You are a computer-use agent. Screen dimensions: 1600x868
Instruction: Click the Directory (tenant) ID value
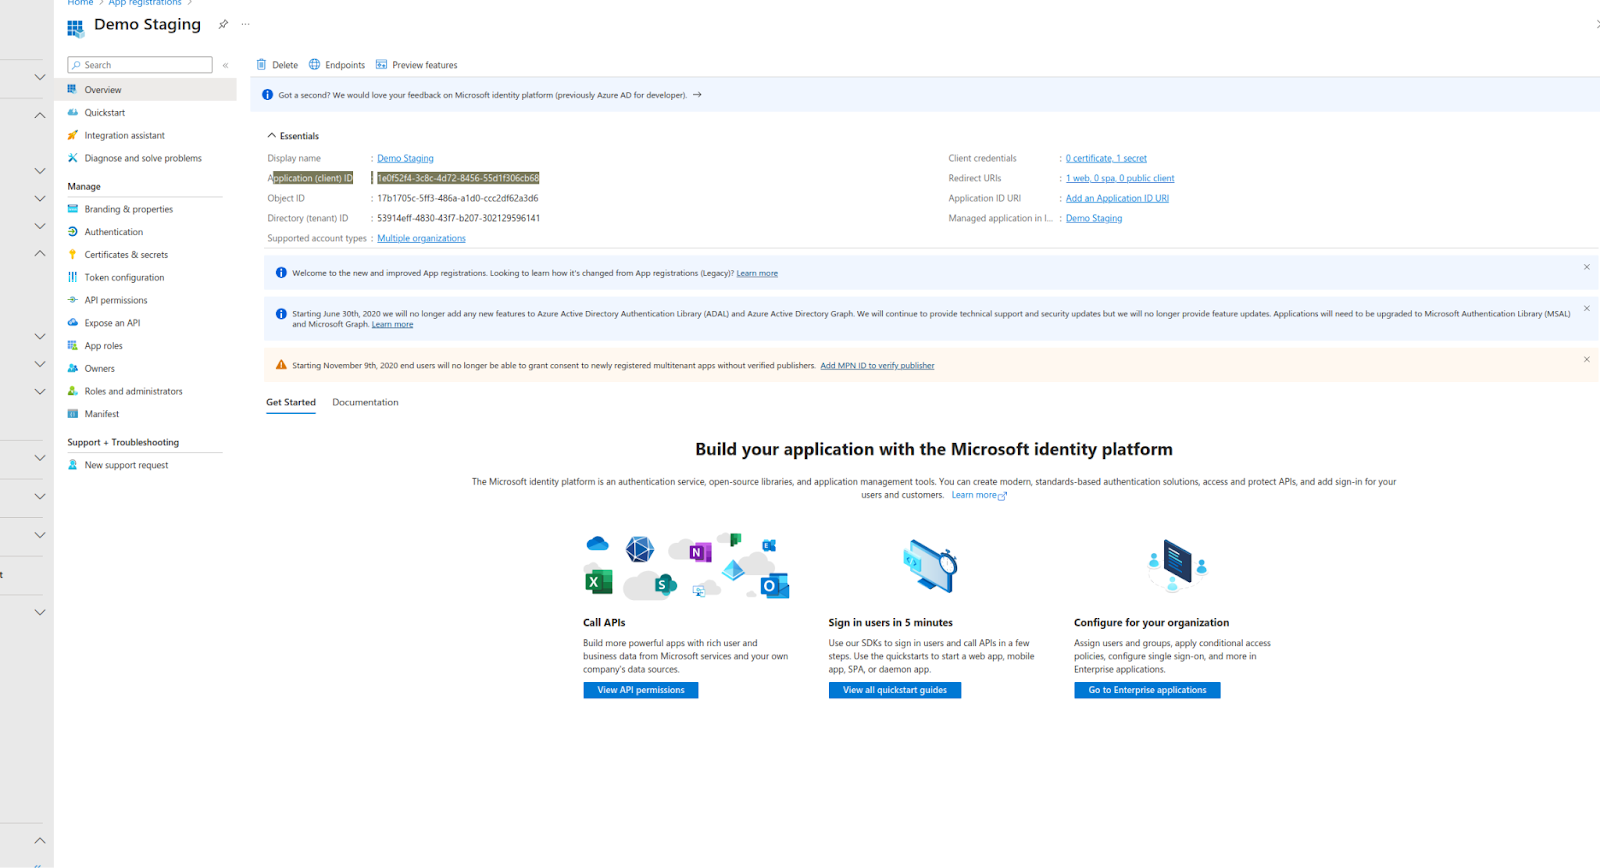click(x=458, y=218)
